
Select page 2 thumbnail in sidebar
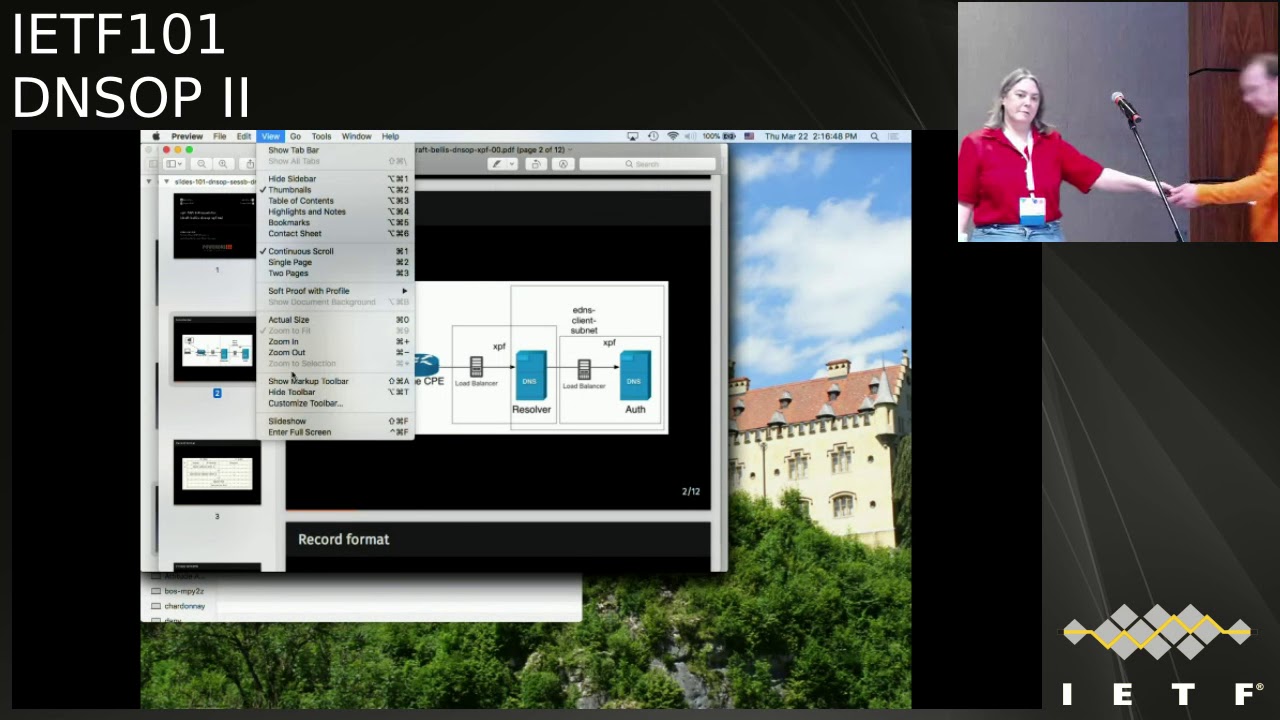point(216,348)
